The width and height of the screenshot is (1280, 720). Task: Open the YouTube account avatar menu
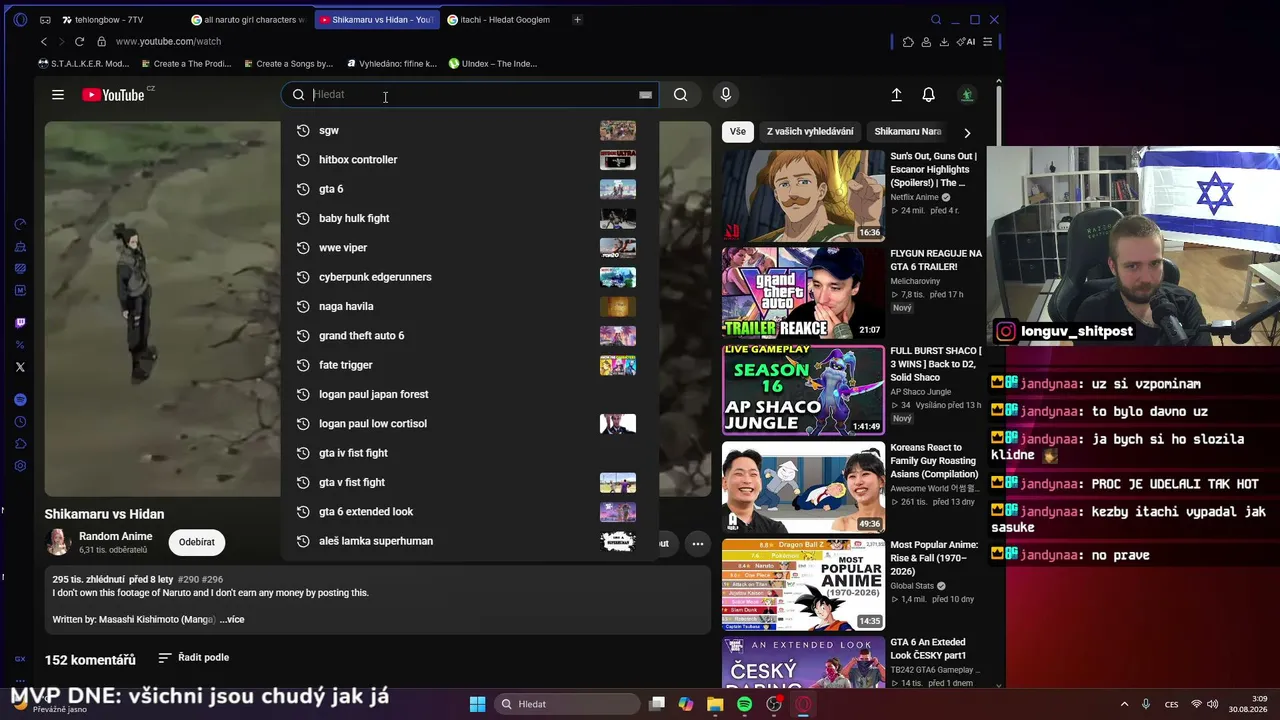pyautogui.click(x=967, y=95)
